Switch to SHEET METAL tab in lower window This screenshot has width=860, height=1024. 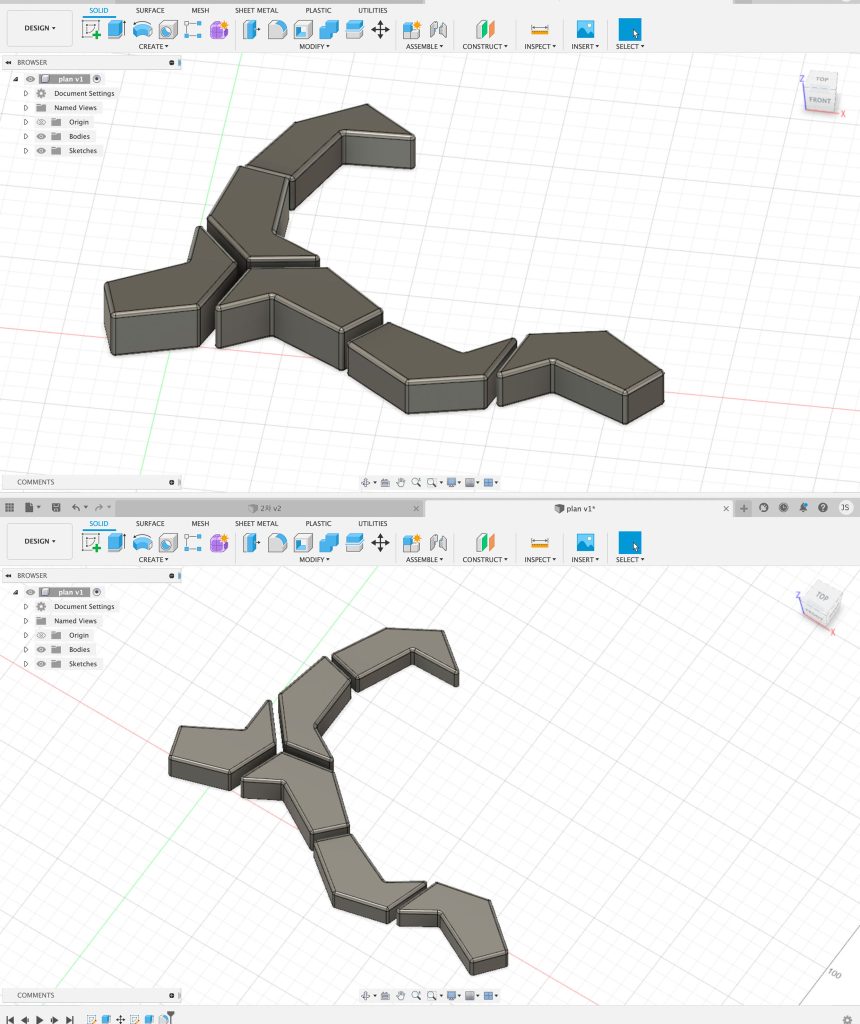click(257, 524)
